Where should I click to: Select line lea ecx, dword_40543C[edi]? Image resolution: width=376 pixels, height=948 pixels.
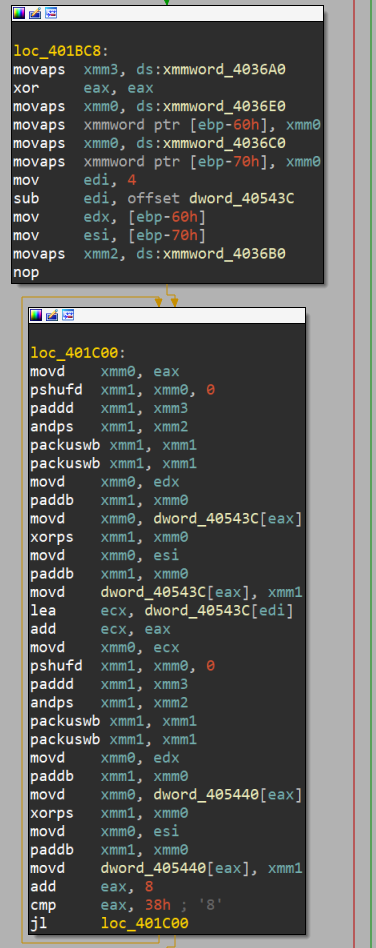tap(162, 611)
